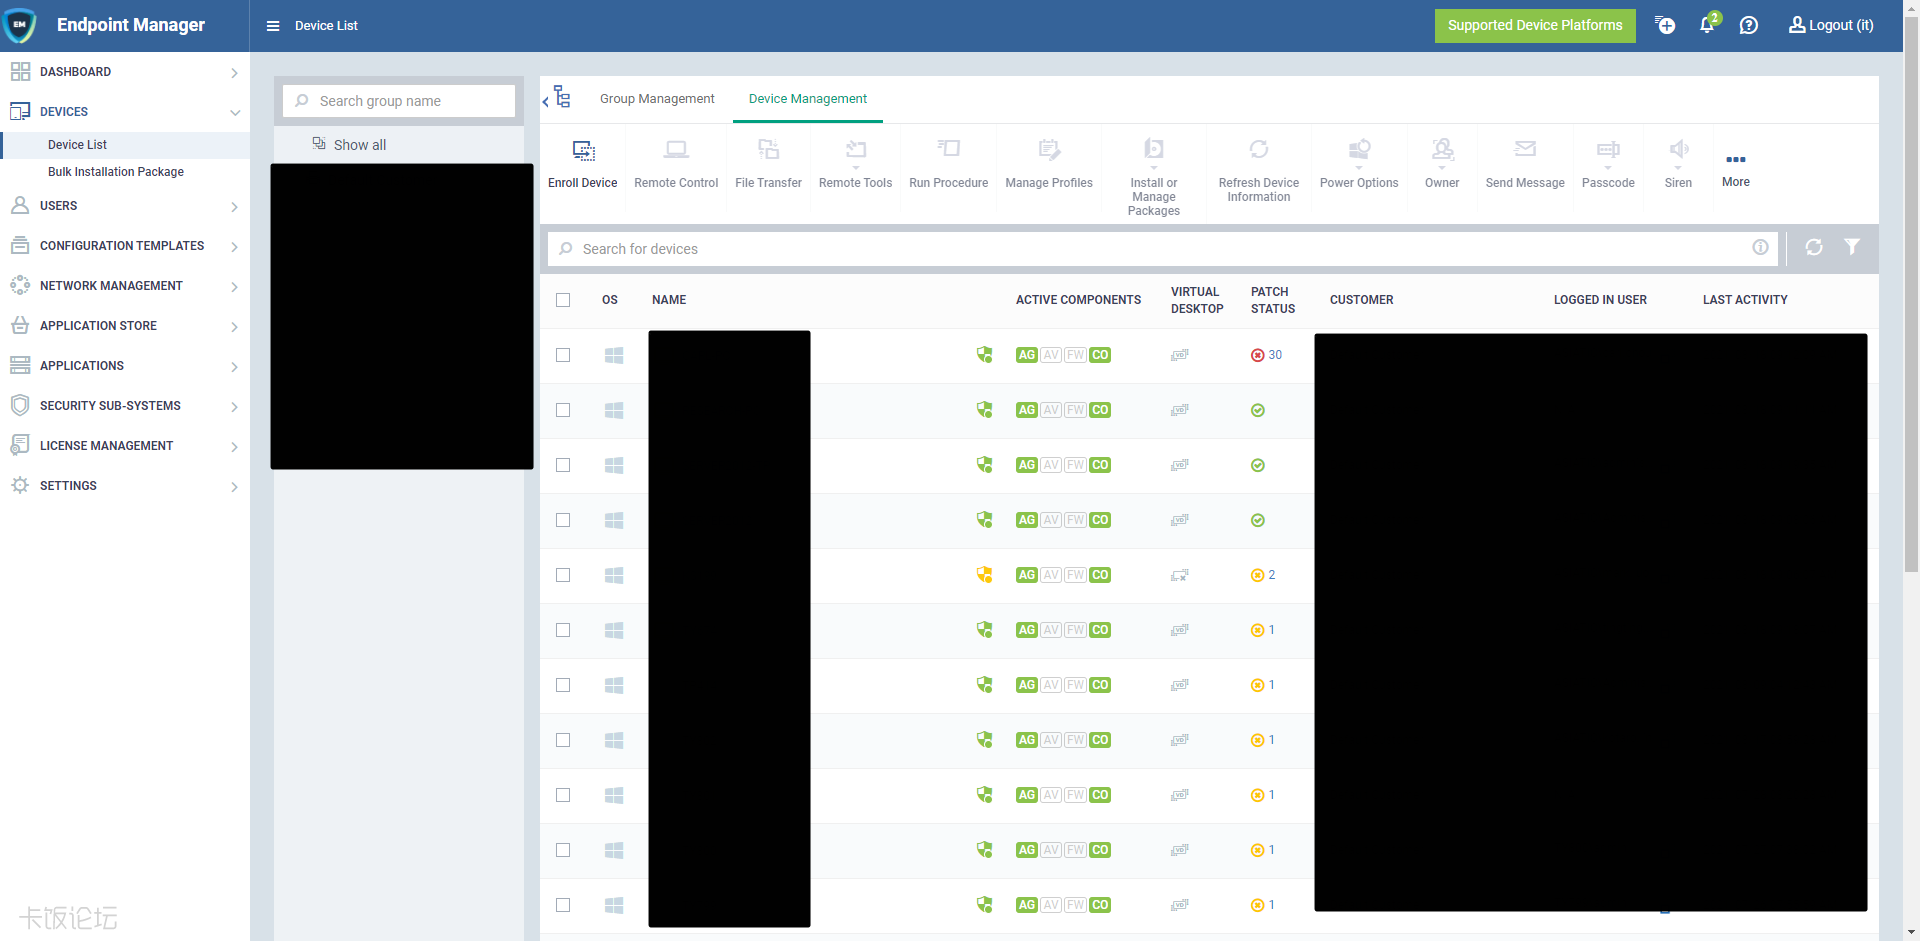Open the More actions menu
Image resolution: width=1920 pixels, height=941 pixels.
(x=1736, y=169)
